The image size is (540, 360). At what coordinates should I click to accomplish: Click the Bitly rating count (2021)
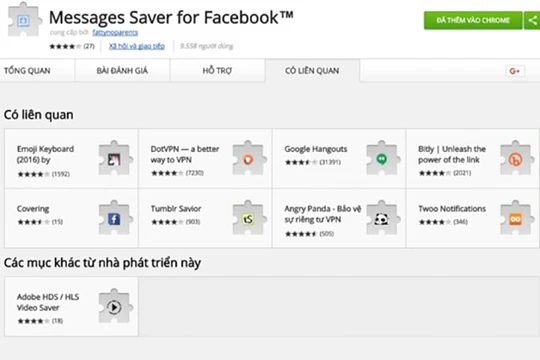(462, 173)
